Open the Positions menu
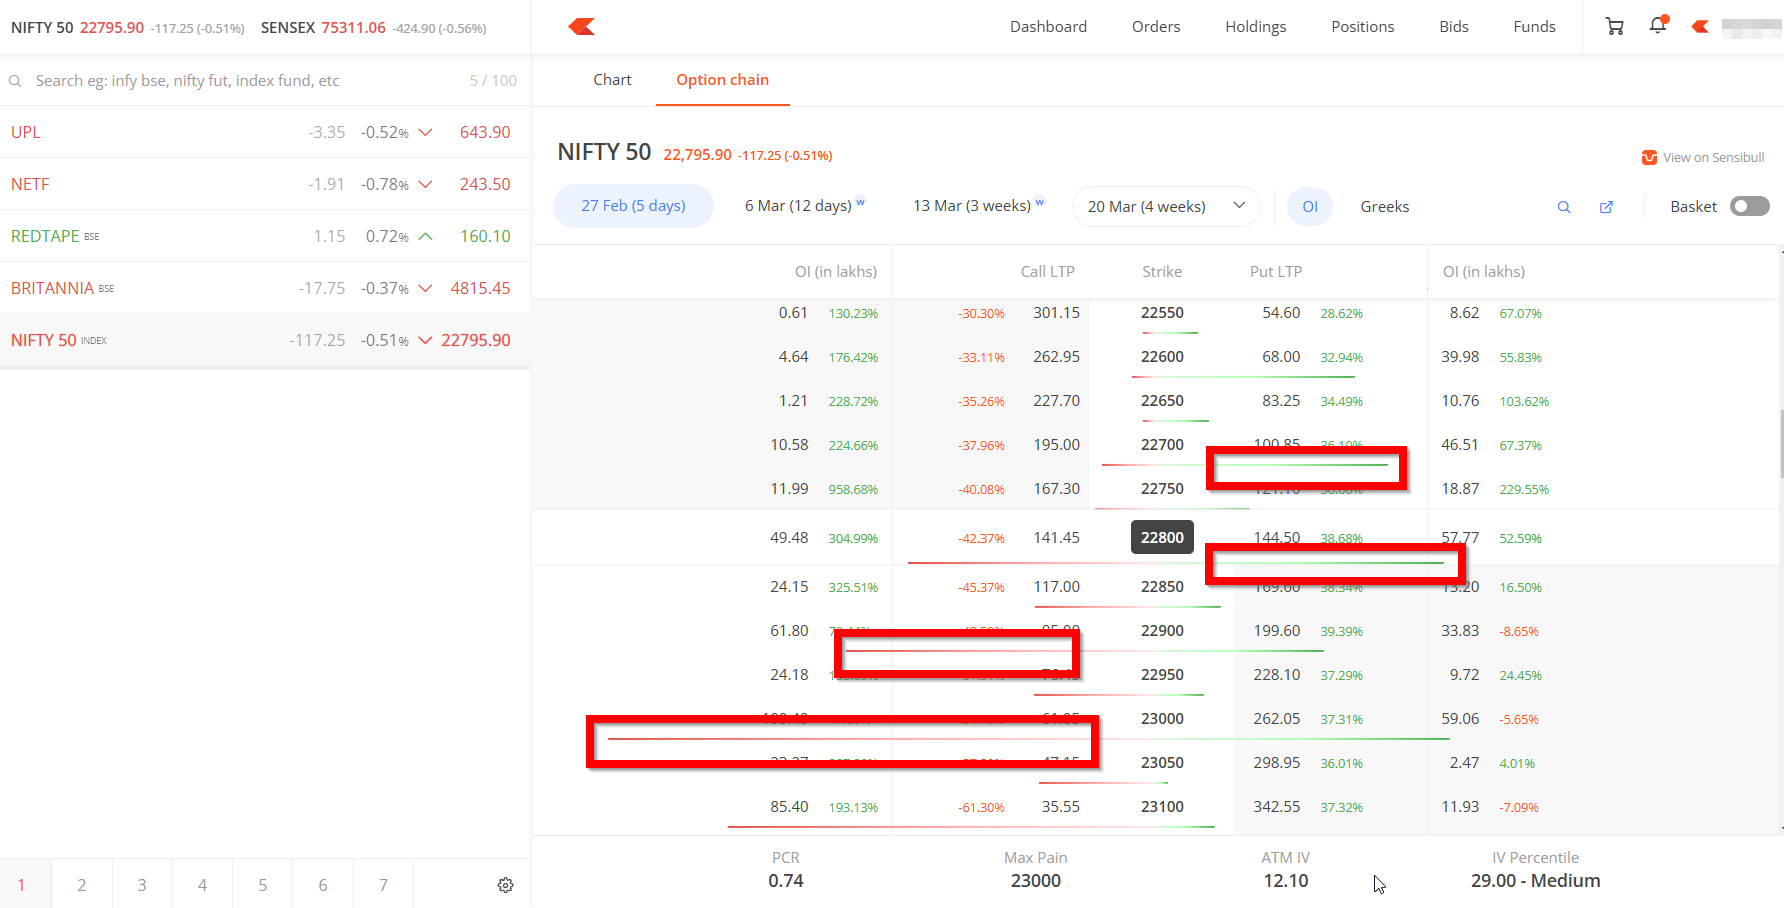The width and height of the screenshot is (1784, 908). point(1362,27)
